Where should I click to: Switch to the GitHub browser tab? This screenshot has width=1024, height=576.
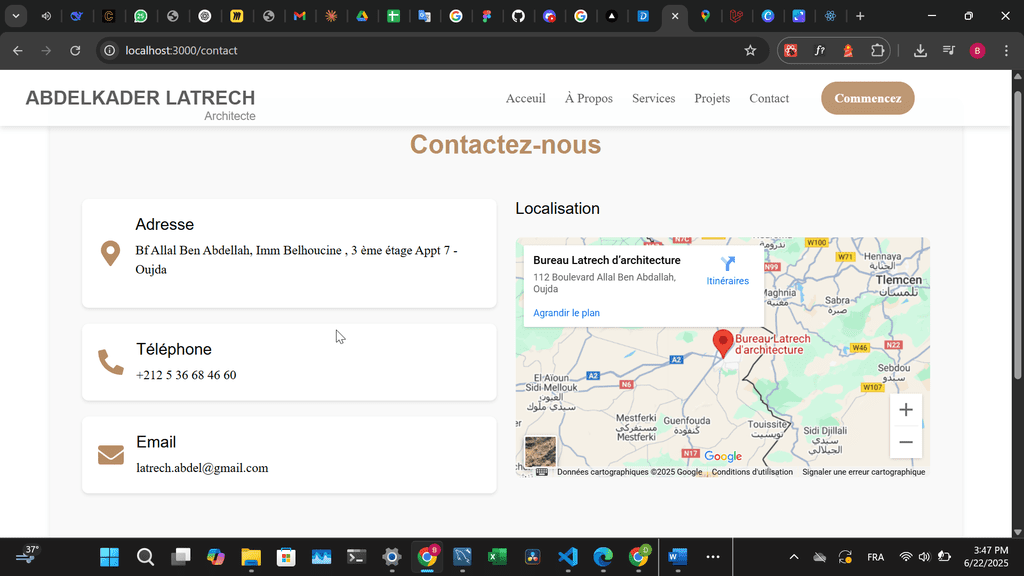519,16
